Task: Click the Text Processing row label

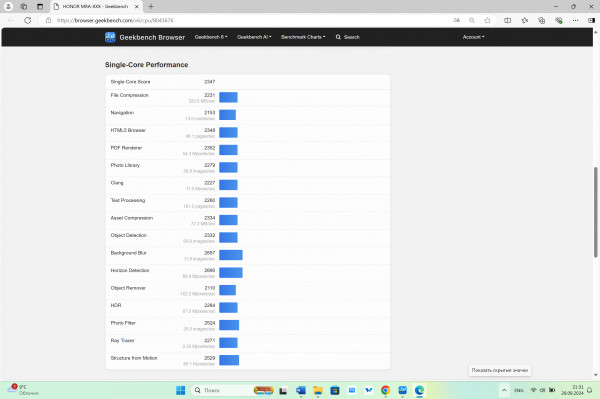Action: tap(128, 200)
